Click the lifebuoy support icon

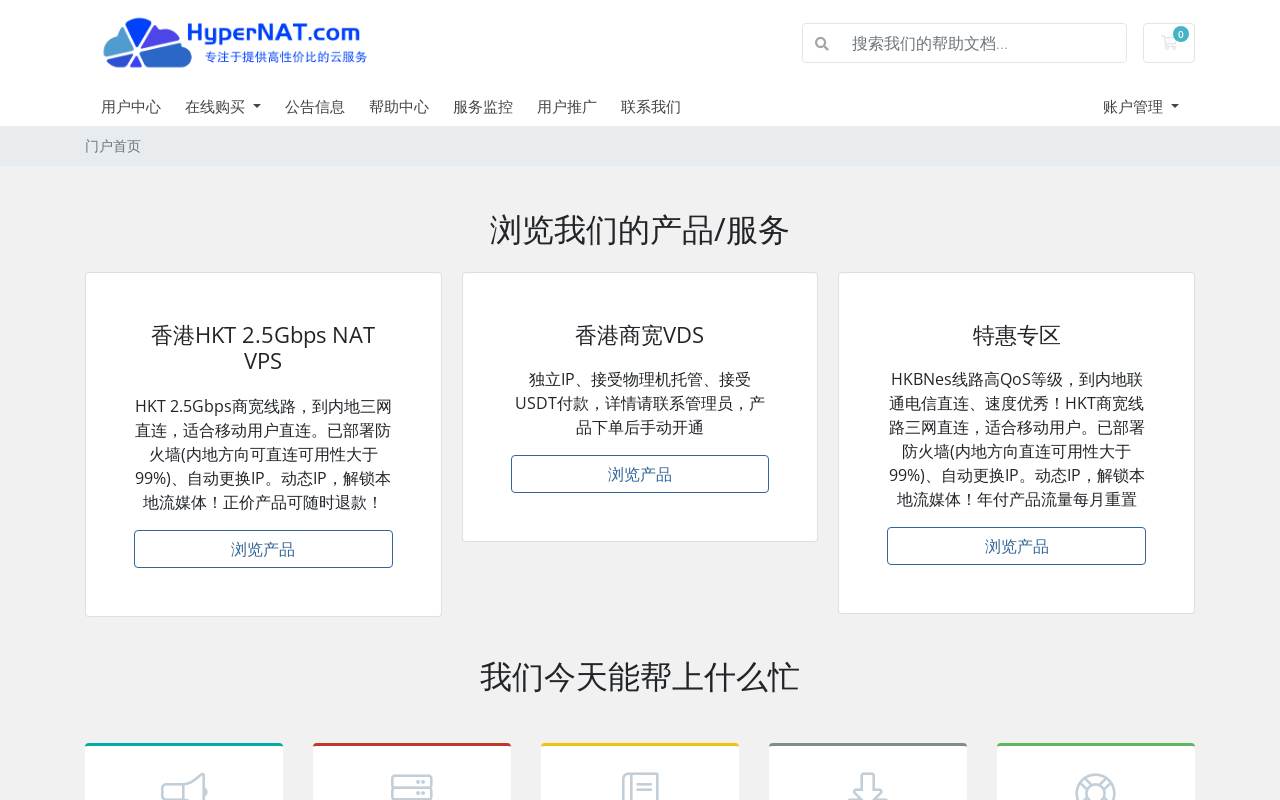pos(1096,786)
